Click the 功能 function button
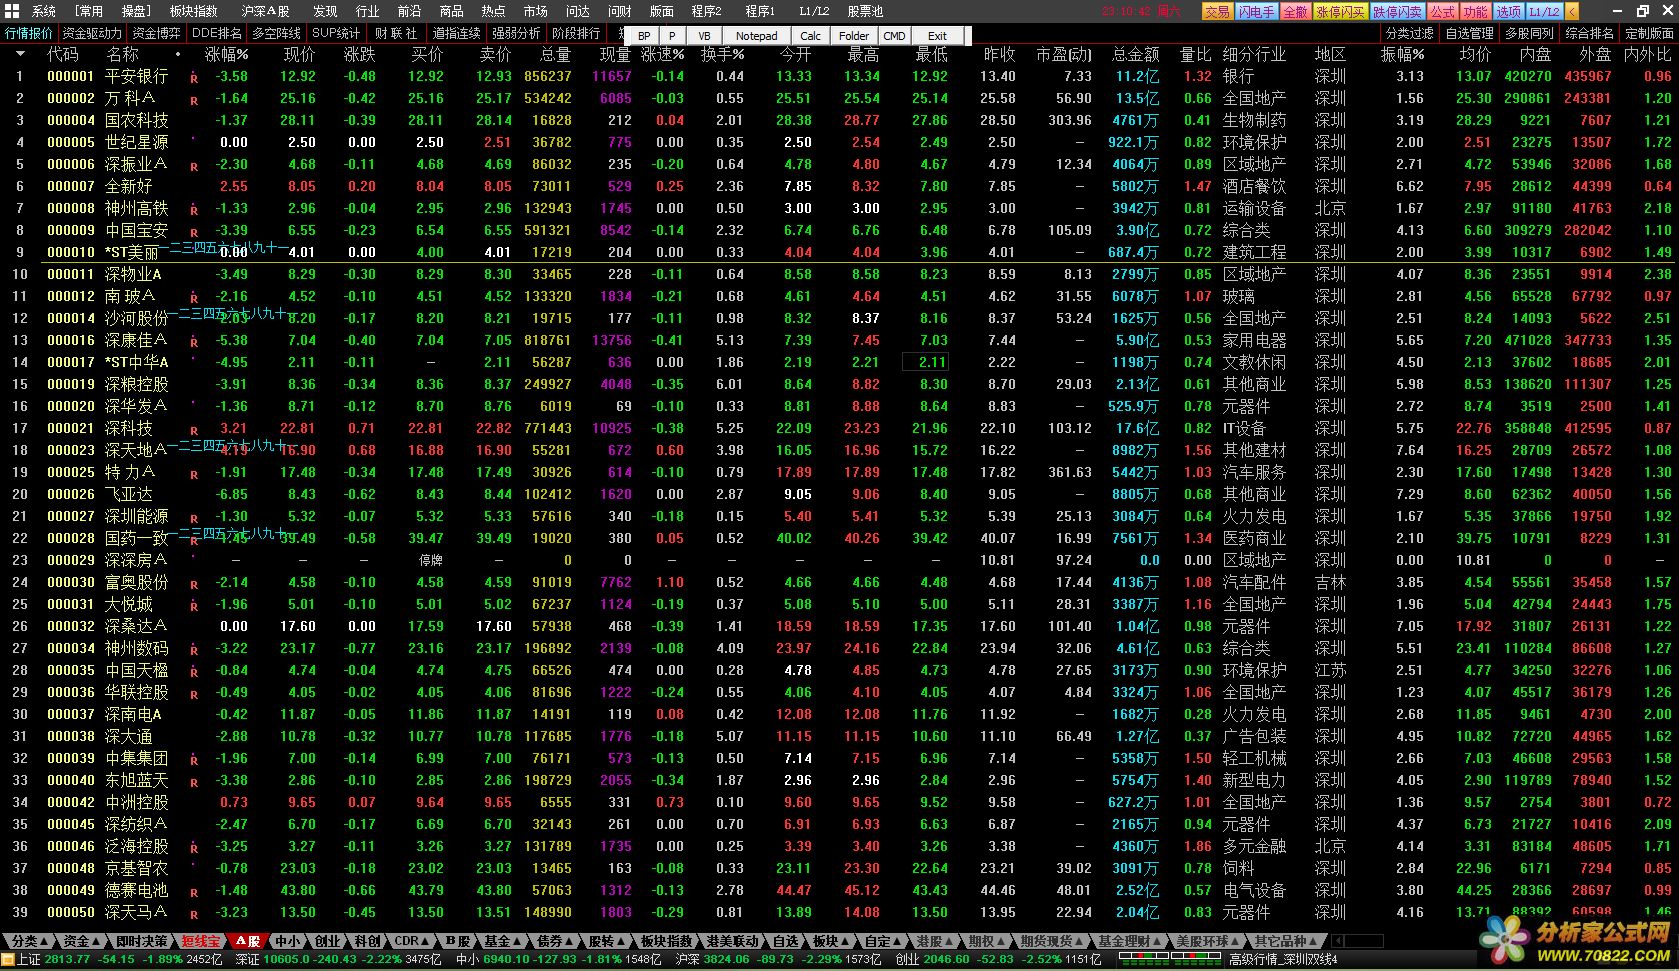The width and height of the screenshot is (1679, 971). (1475, 11)
